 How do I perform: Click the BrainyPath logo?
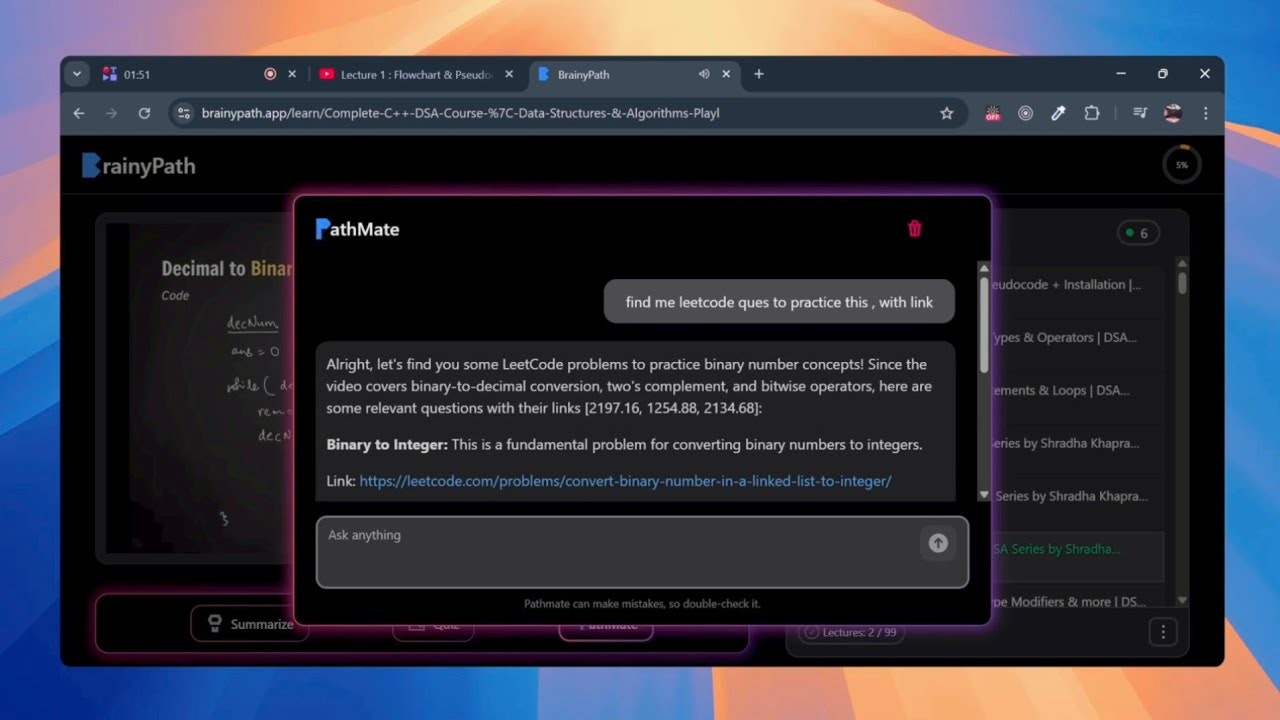[137, 165]
